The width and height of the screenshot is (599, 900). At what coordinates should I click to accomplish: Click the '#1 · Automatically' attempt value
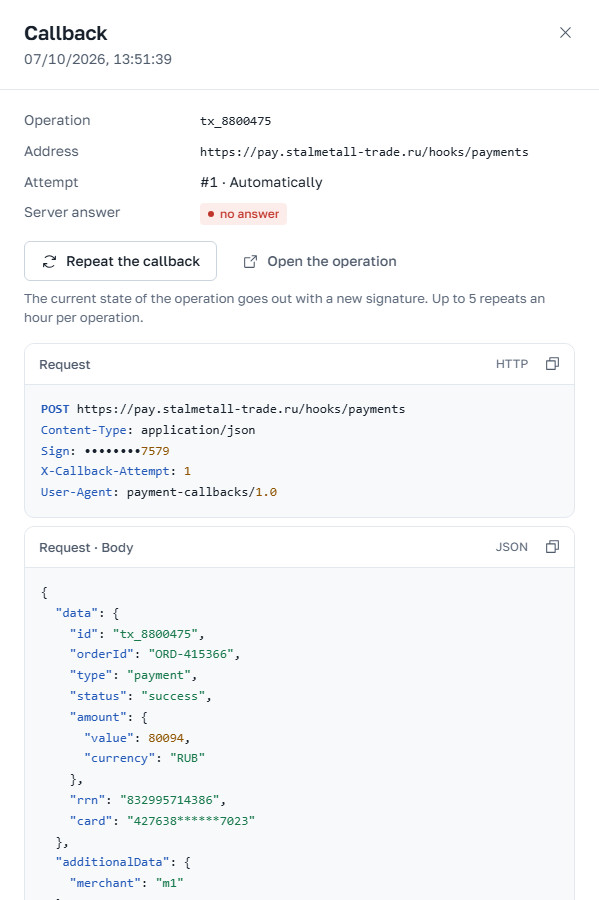(261, 183)
